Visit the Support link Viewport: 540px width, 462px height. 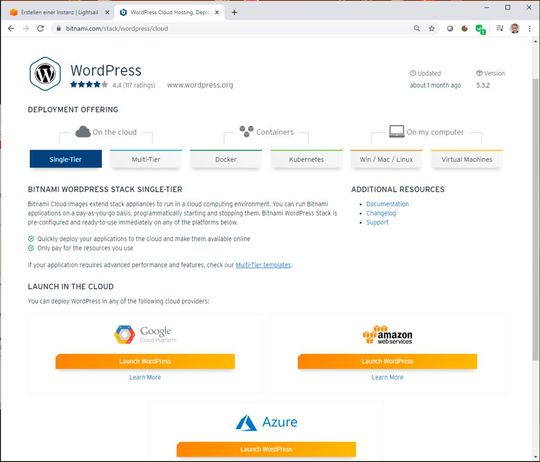[377, 222]
